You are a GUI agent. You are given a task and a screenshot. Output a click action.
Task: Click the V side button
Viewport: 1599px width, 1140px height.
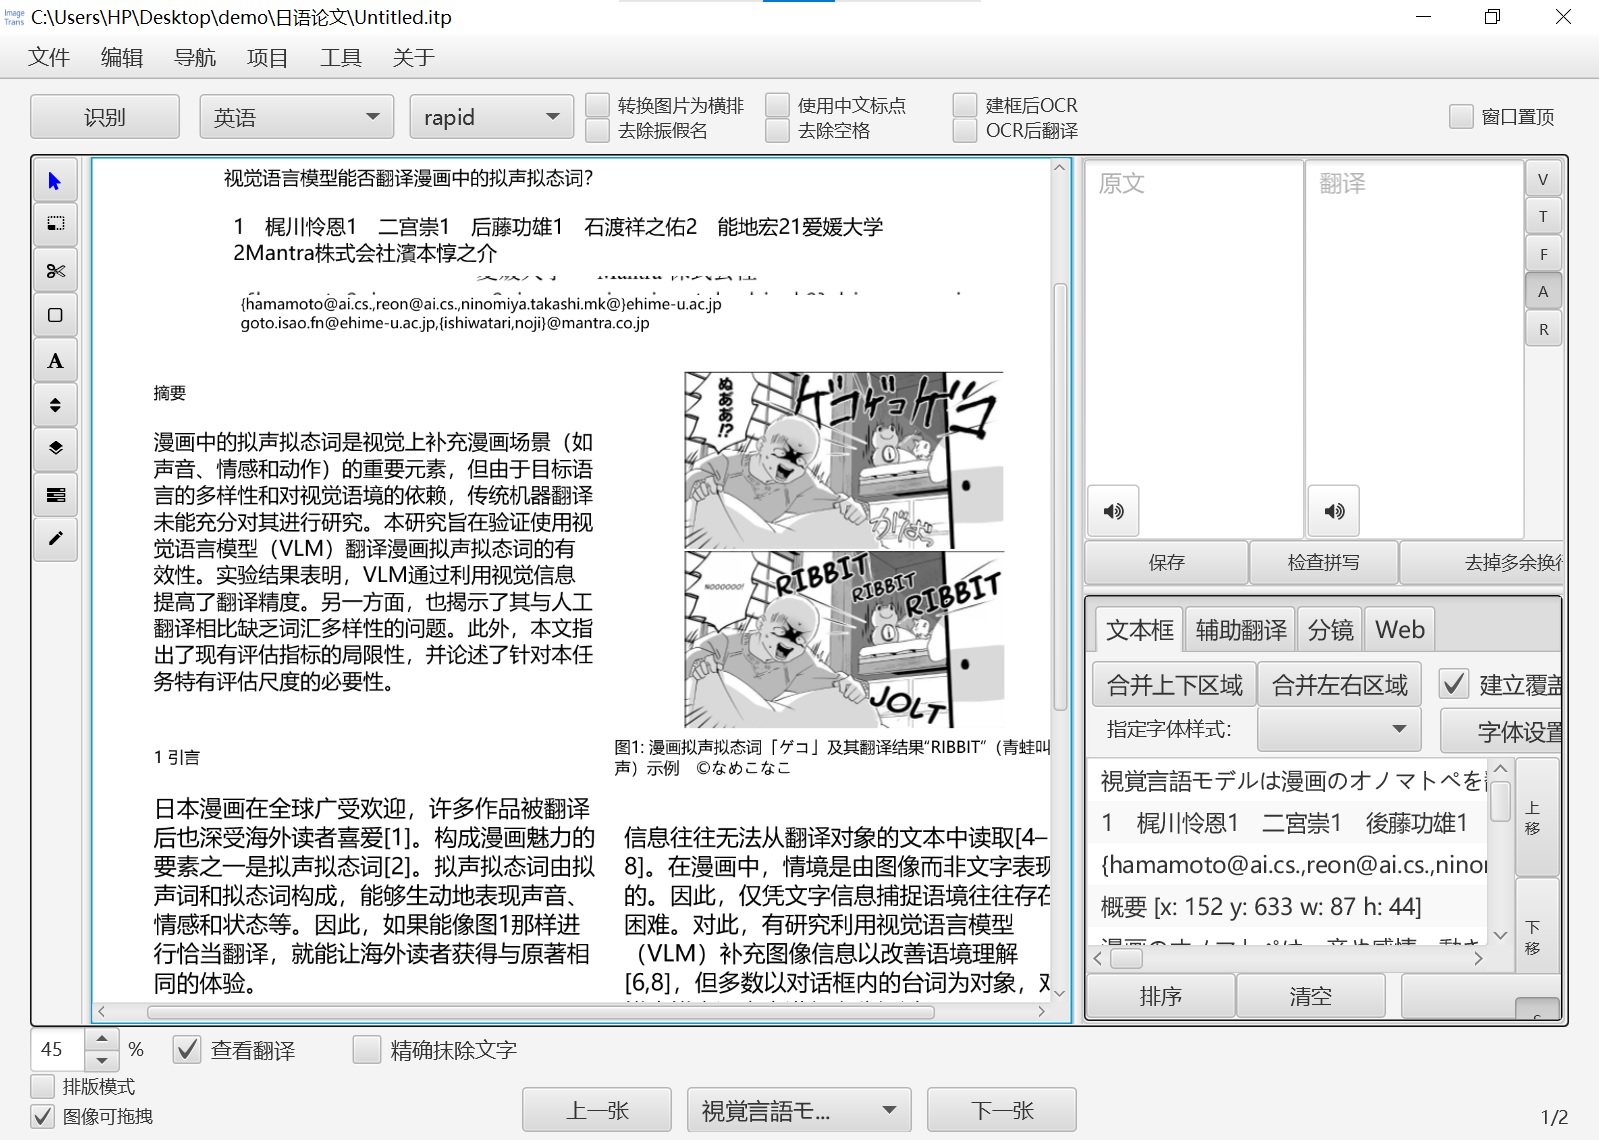pos(1543,180)
